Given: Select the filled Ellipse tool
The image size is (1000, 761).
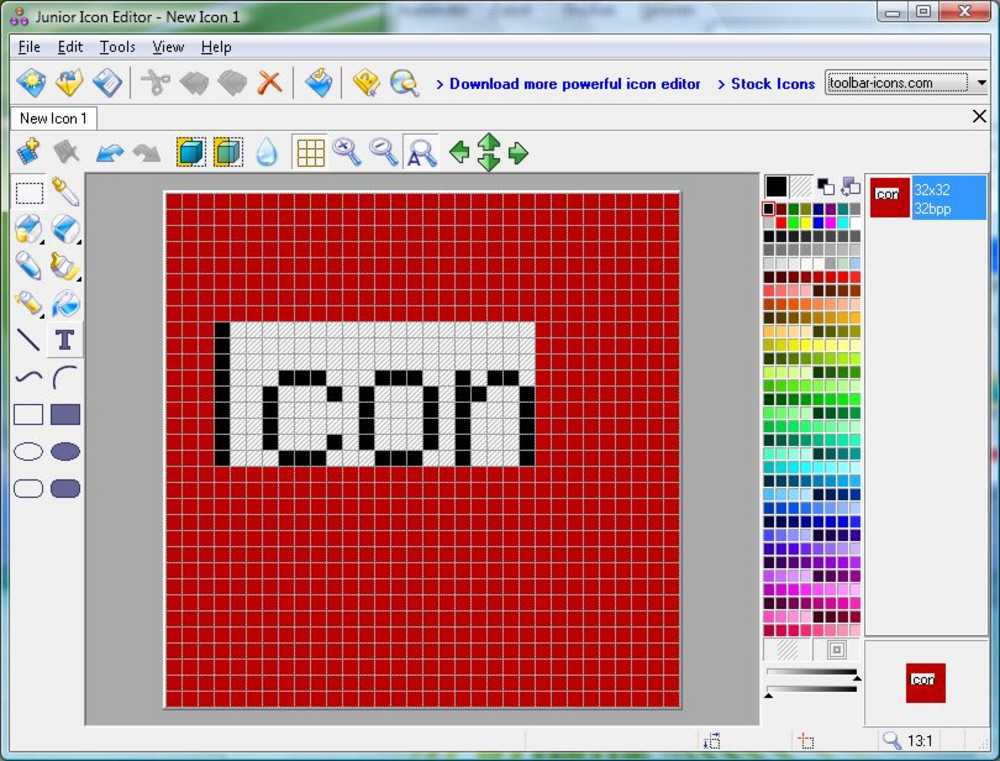Looking at the screenshot, I should coord(65,451).
